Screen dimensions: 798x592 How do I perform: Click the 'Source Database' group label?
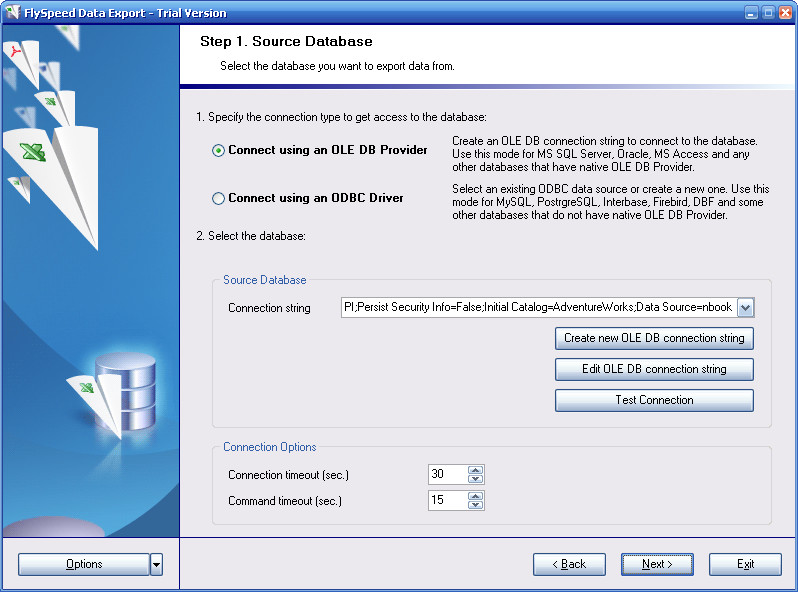pos(265,280)
